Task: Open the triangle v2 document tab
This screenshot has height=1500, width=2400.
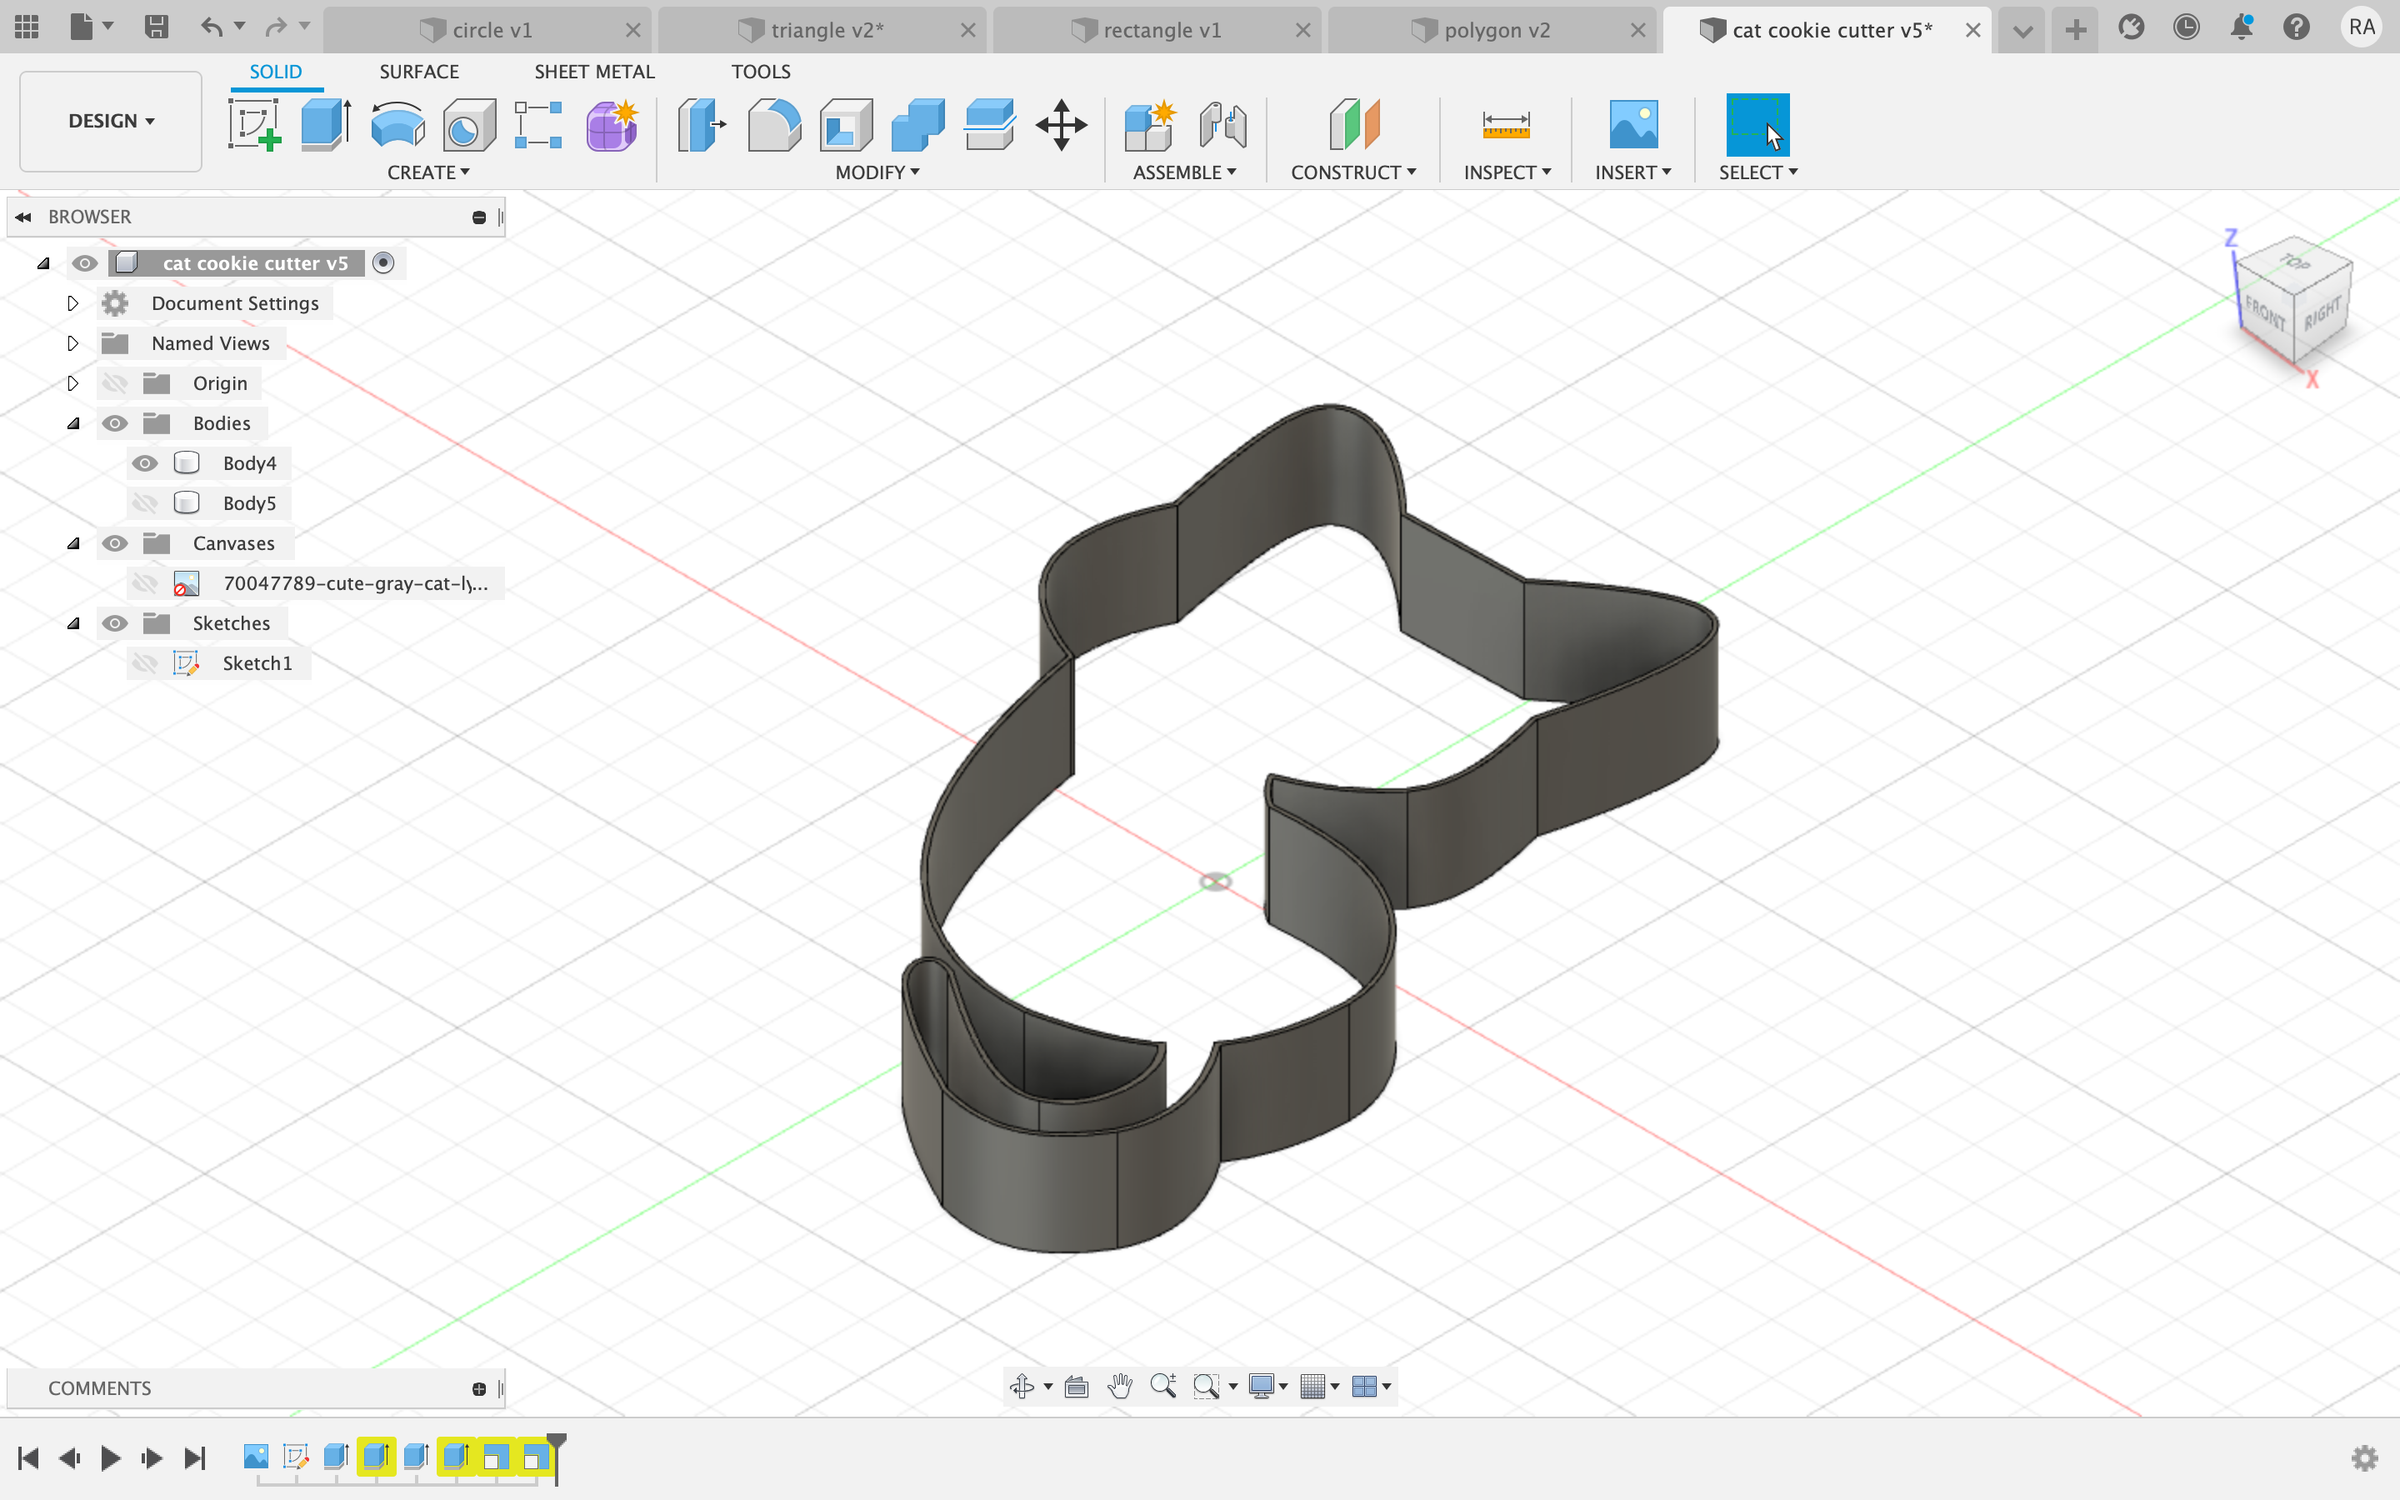Action: coord(826,30)
